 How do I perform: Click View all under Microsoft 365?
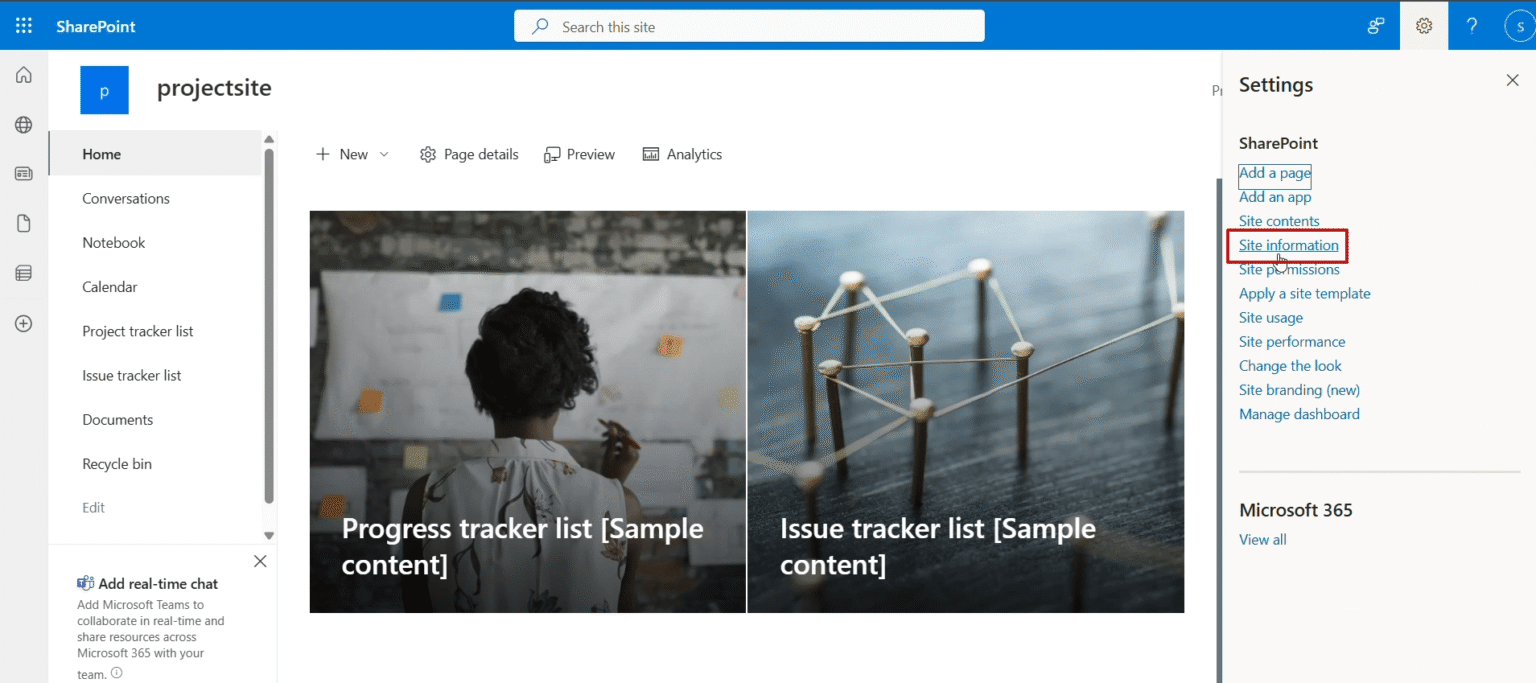1262,539
